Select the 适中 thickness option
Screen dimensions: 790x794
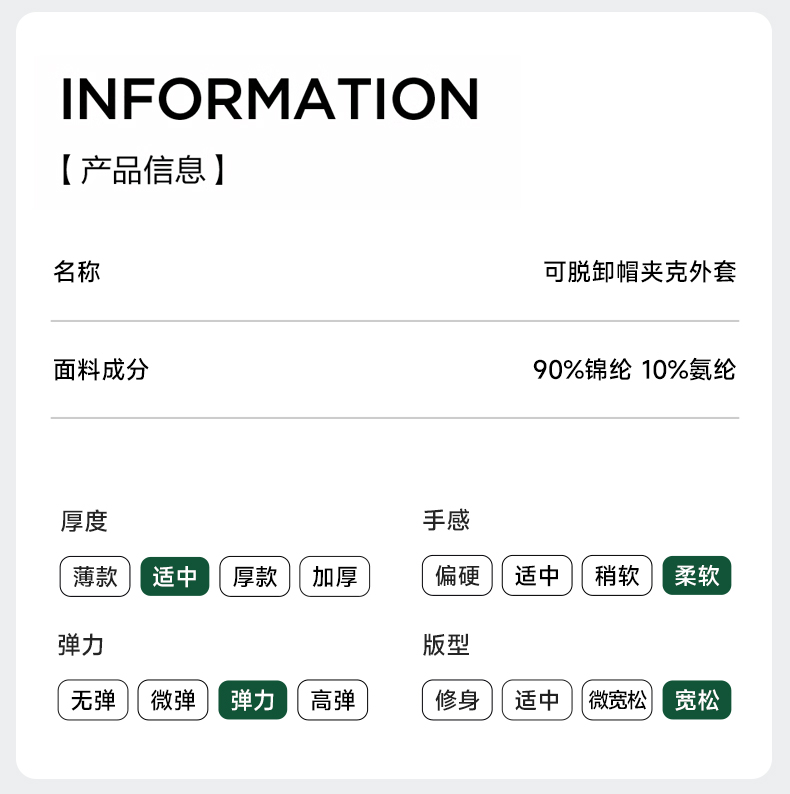(x=175, y=577)
